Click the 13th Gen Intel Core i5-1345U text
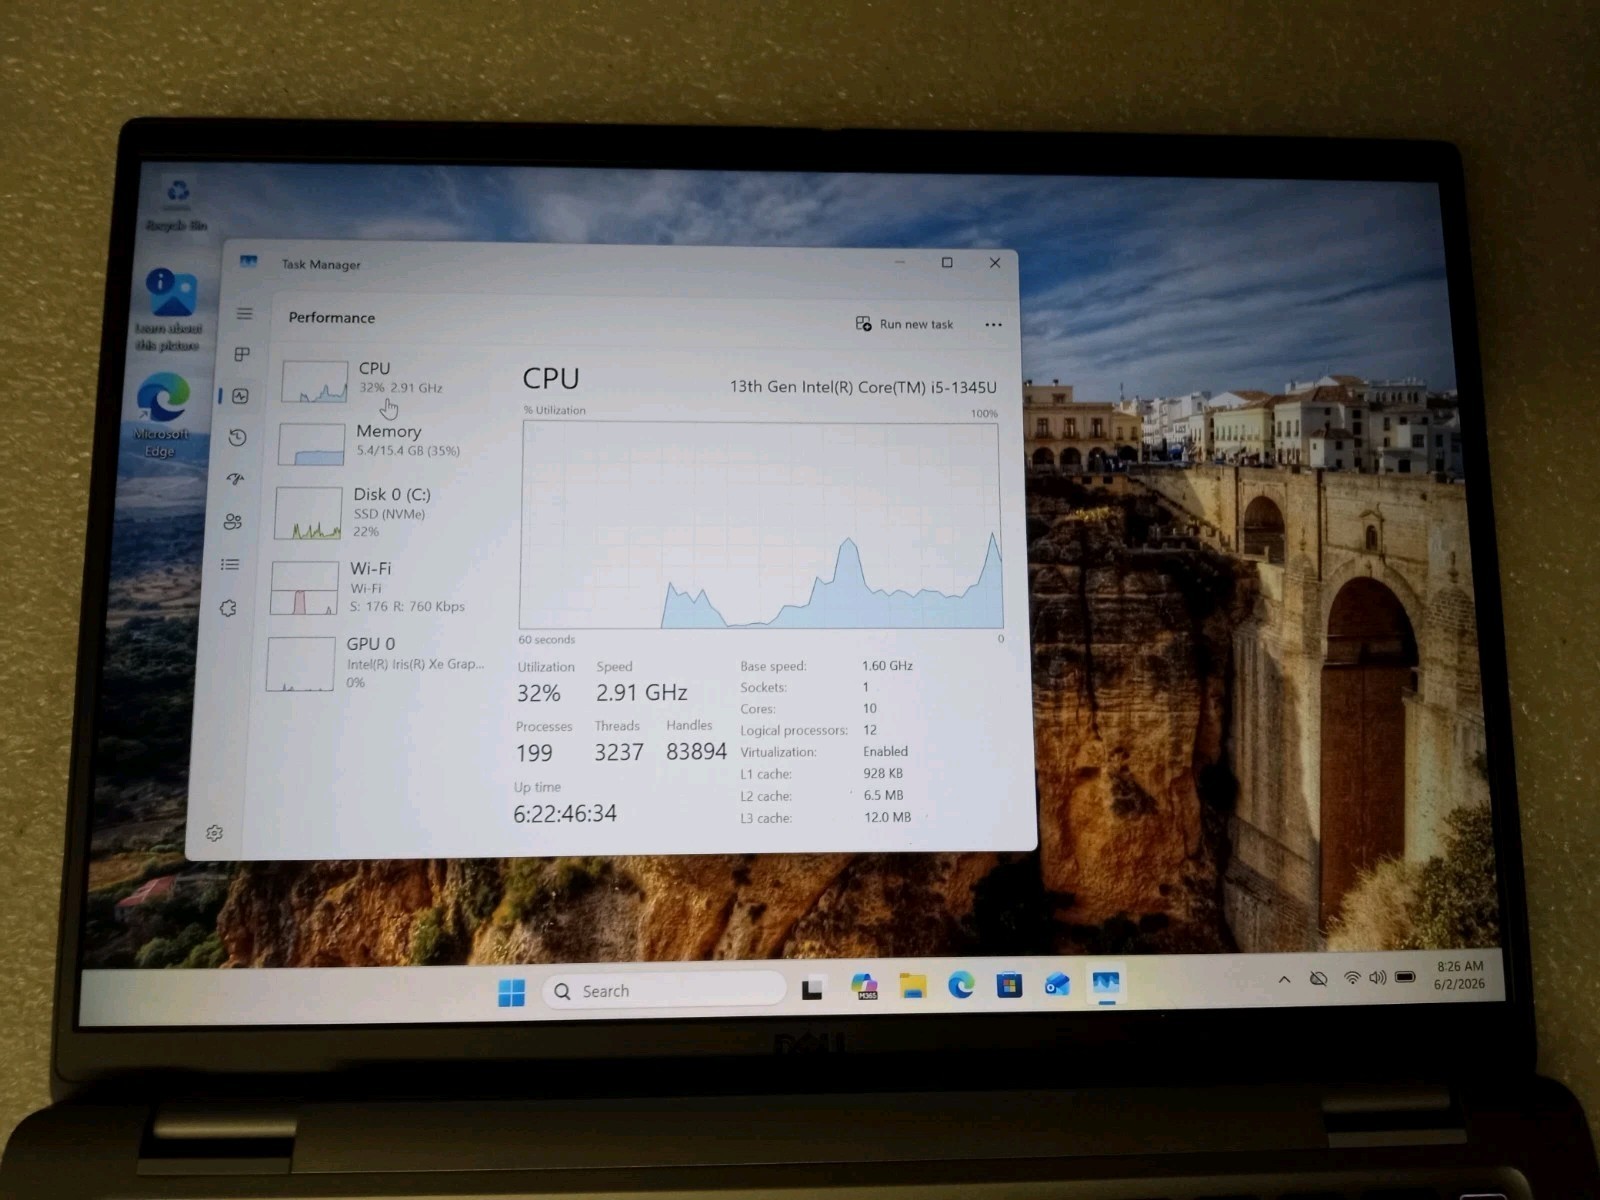The image size is (1600, 1200). (863, 387)
